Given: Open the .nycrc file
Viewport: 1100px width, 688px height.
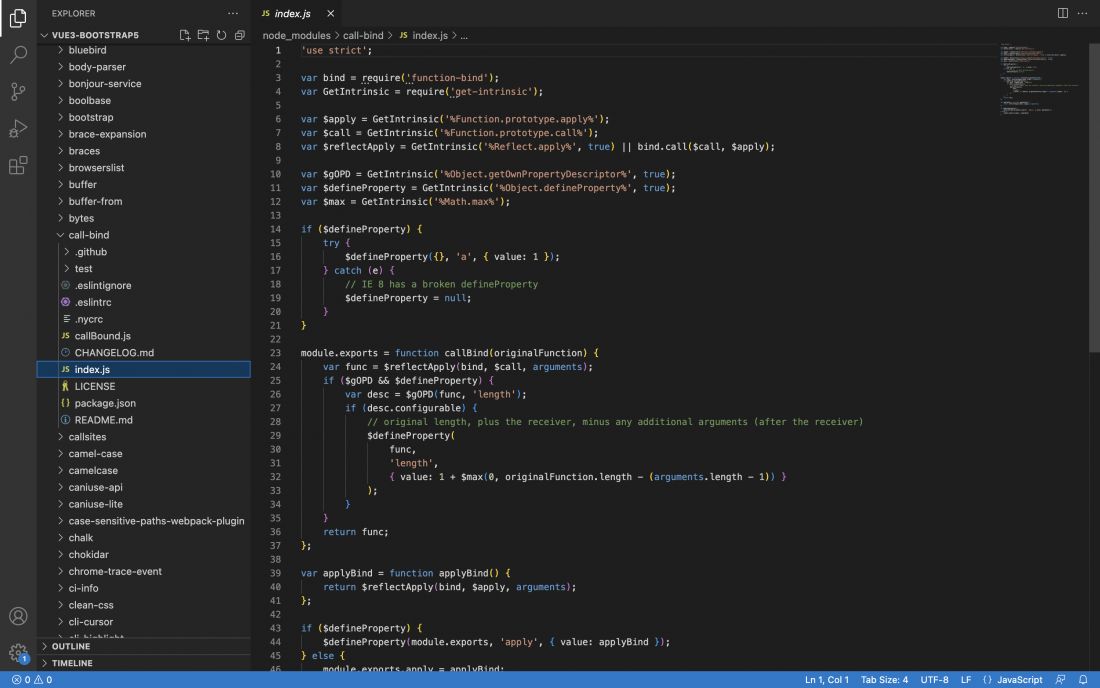Looking at the screenshot, I should tap(143, 319).
